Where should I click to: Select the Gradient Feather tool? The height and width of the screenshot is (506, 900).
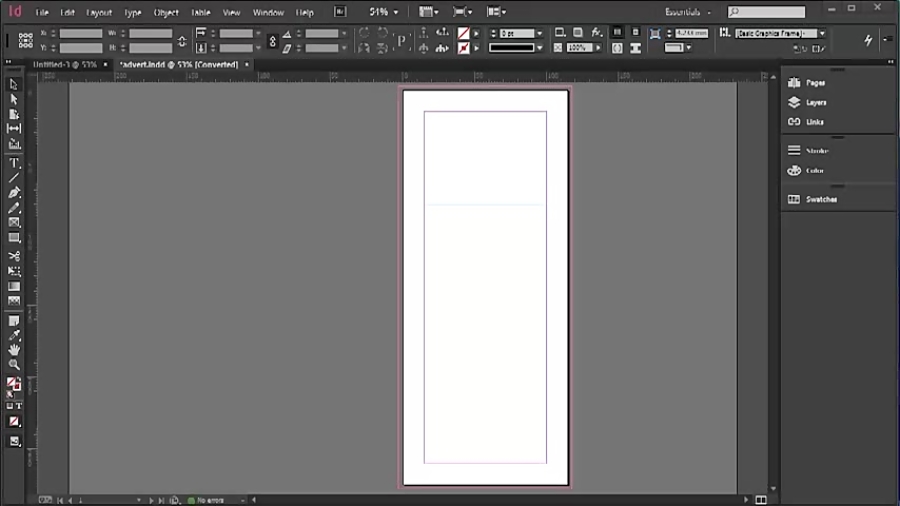14,301
